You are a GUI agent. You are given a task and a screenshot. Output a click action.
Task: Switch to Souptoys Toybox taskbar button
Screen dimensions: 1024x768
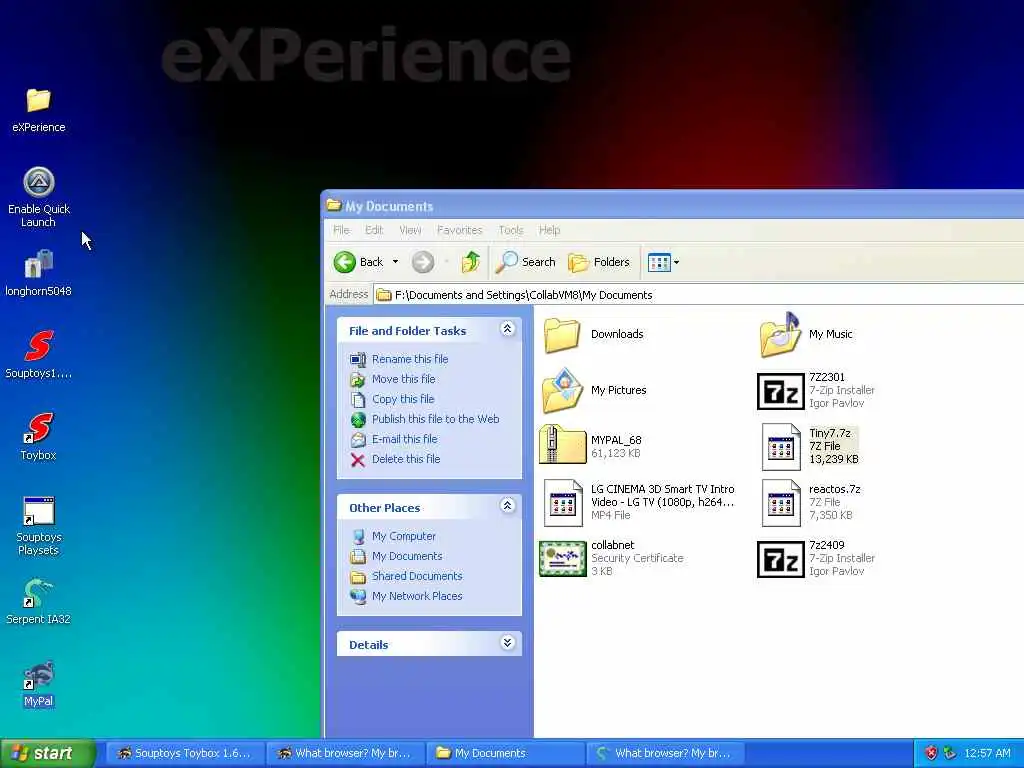tap(185, 753)
